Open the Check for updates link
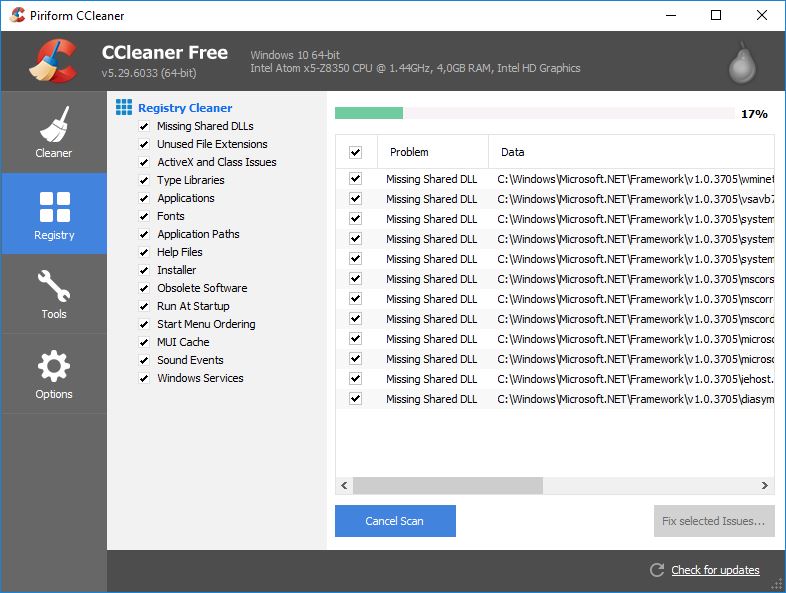This screenshot has width=786, height=593. coord(715,570)
